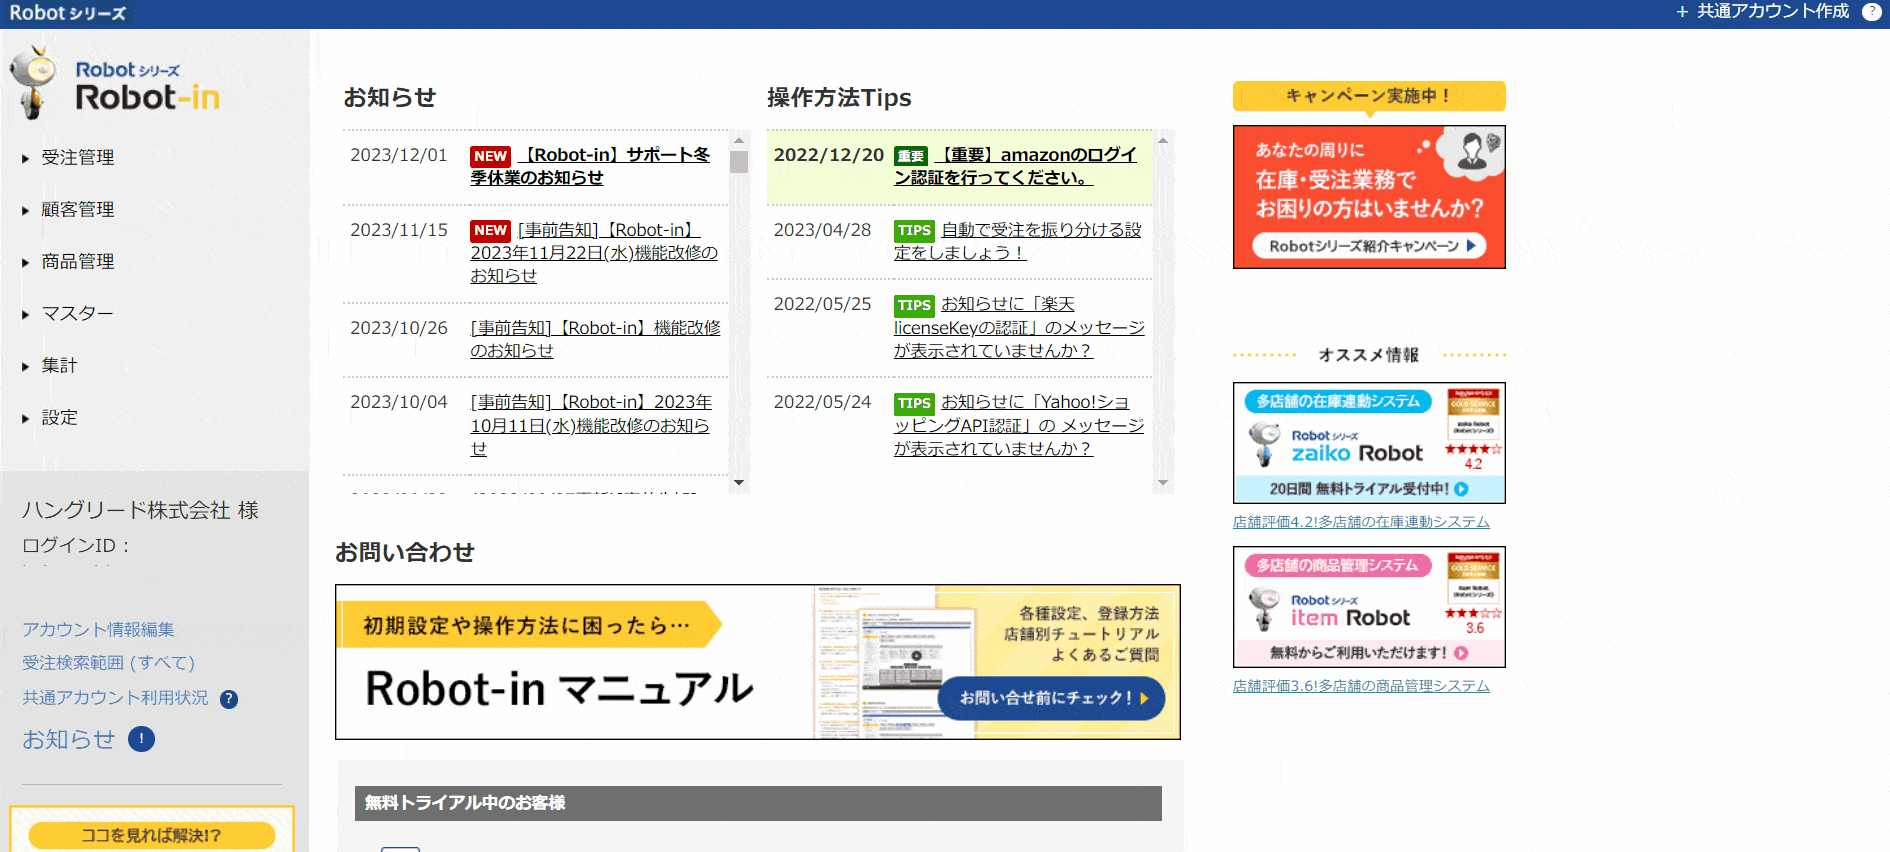Open アカウント情報編集 link

(98, 629)
